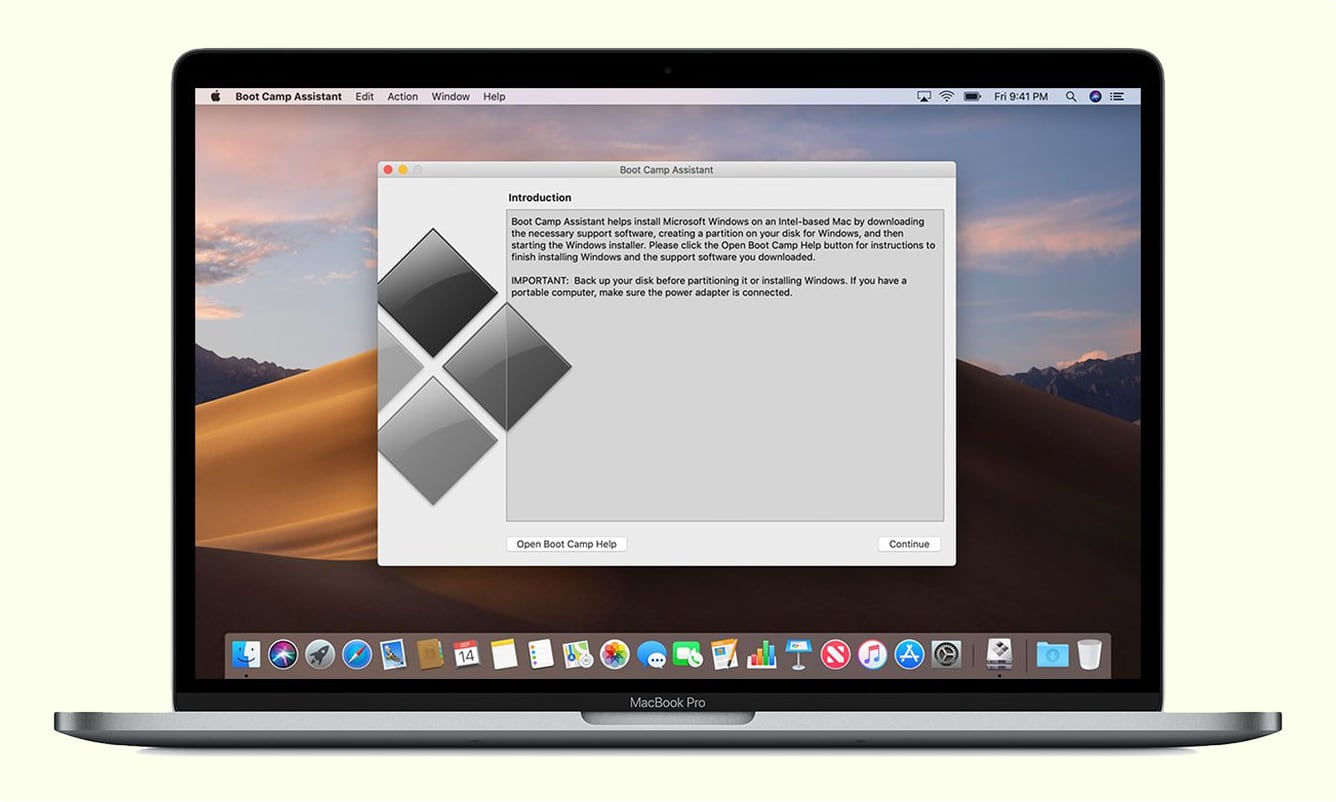This screenshot has width=1336, height=802.
Task: Click Open Boot Camp Help button
Action: (567, 544)
